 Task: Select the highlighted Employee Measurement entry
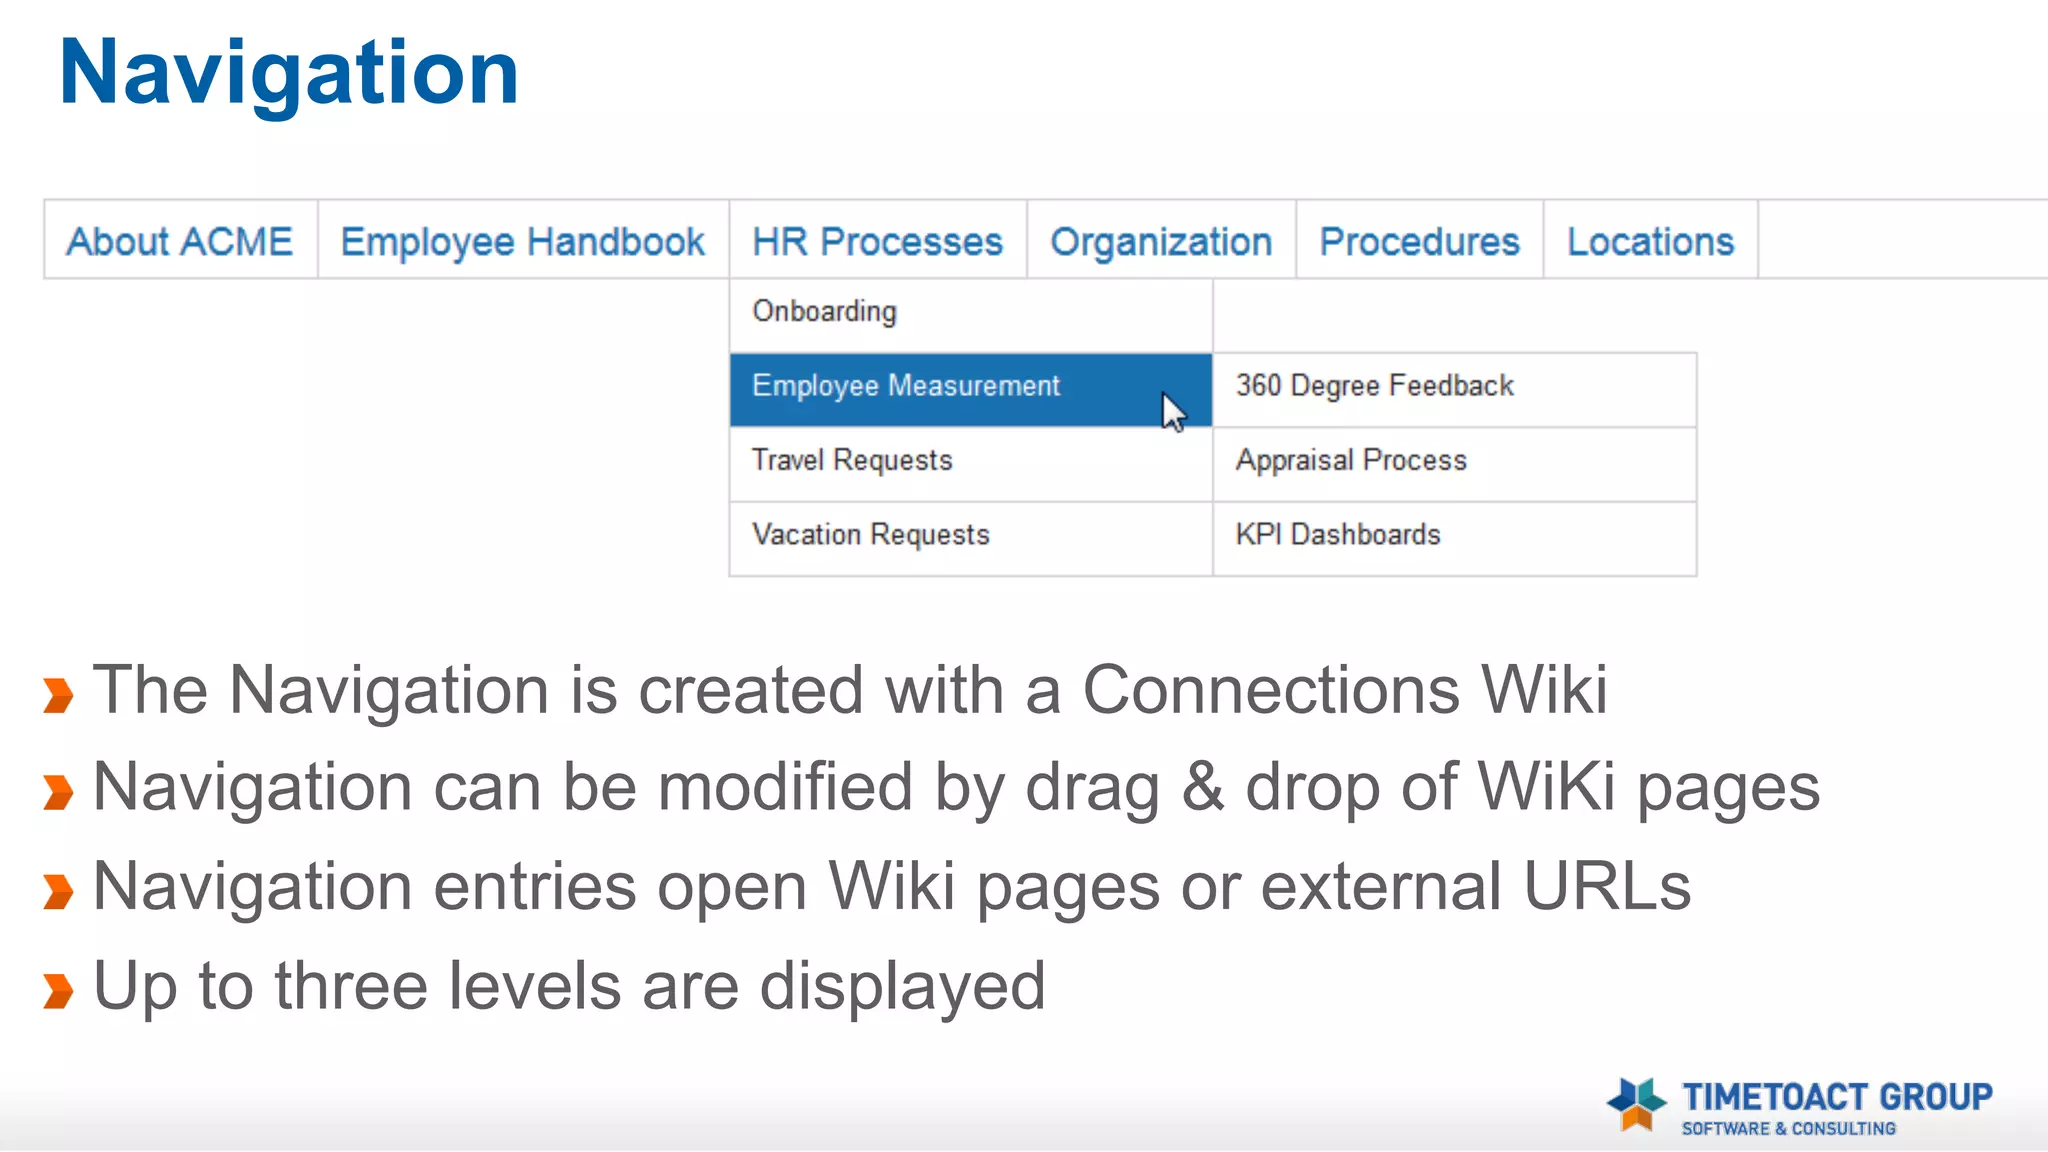coord(971,389)
